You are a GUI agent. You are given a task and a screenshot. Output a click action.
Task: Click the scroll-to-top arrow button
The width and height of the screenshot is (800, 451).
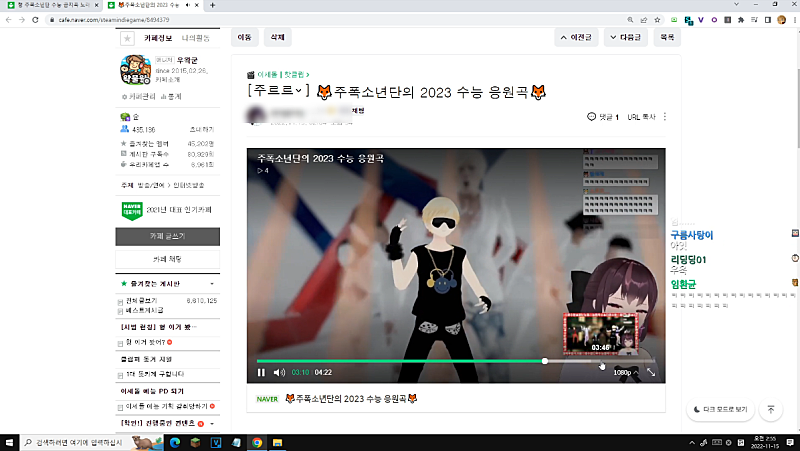click(x=771, y=410)
